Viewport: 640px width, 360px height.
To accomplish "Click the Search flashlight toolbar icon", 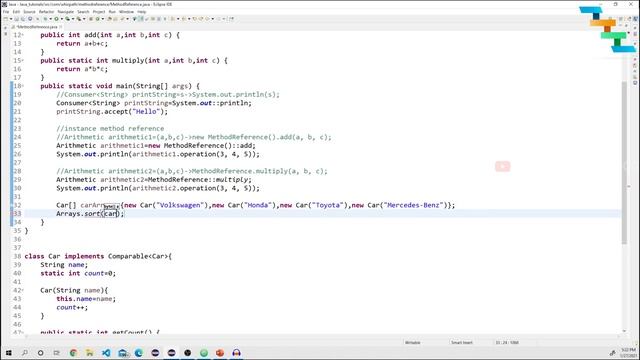I will [x=122, y=19].
